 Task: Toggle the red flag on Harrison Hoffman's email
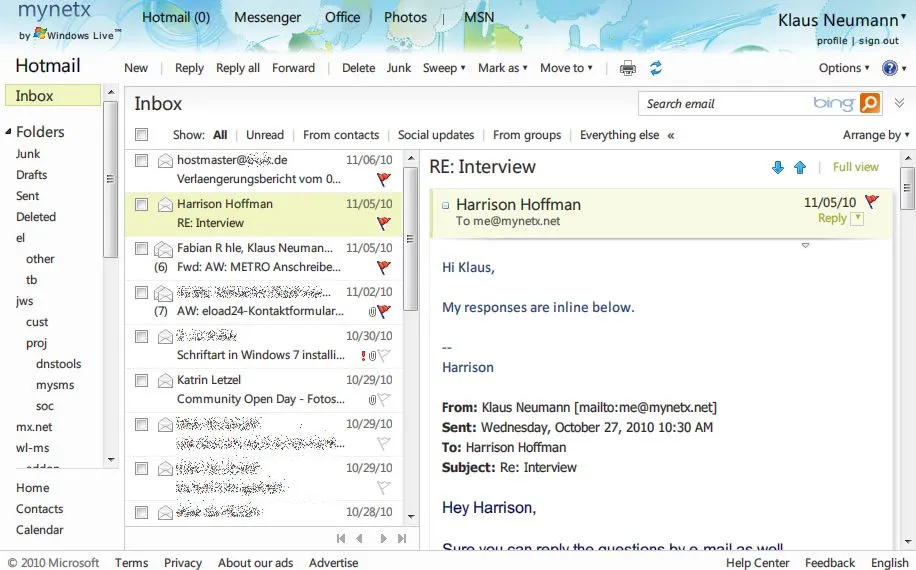pos(383,224)
